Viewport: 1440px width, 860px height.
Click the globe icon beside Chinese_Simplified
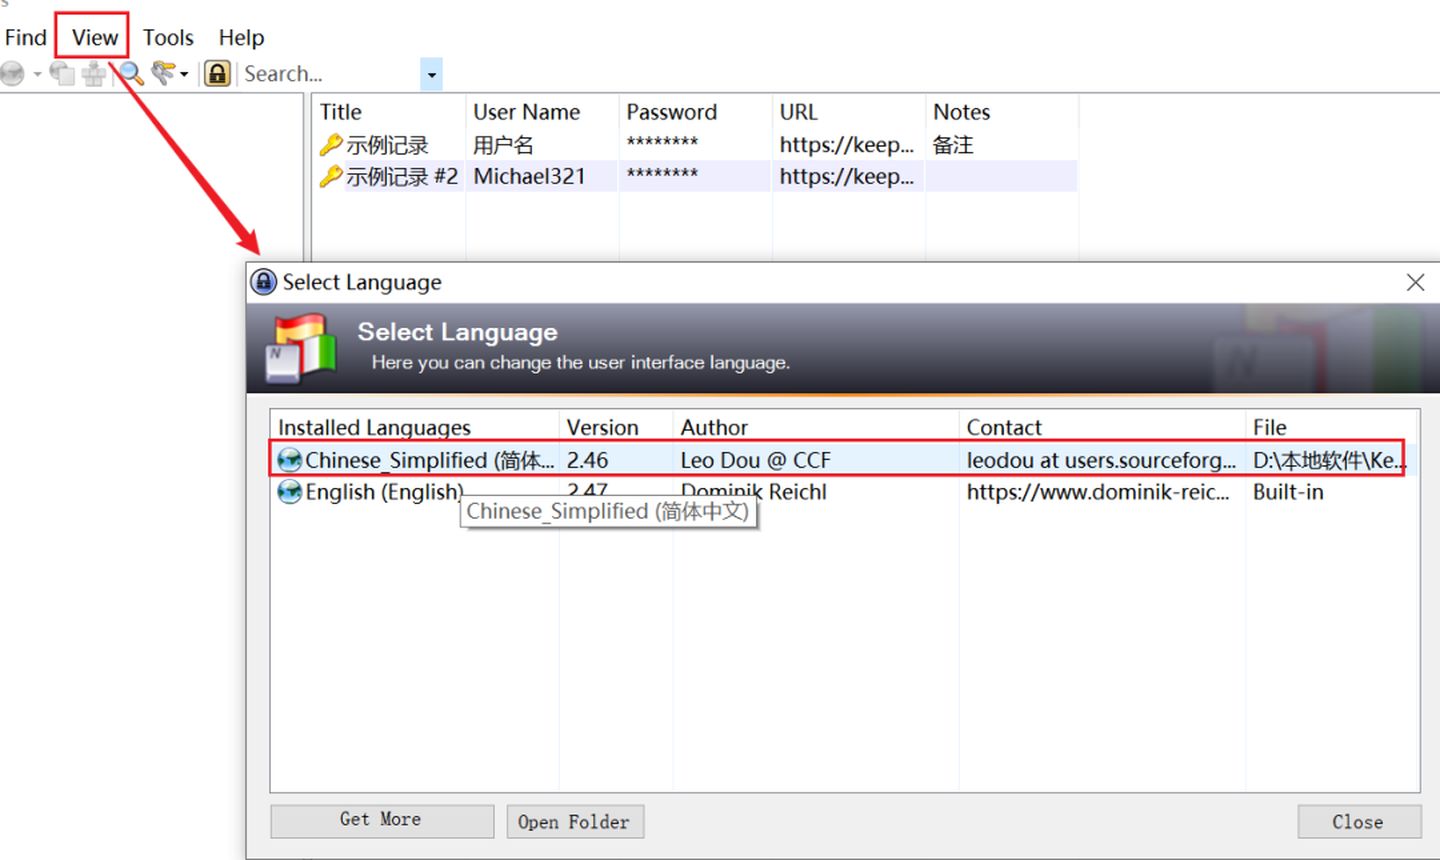click(x=289, y=460)
